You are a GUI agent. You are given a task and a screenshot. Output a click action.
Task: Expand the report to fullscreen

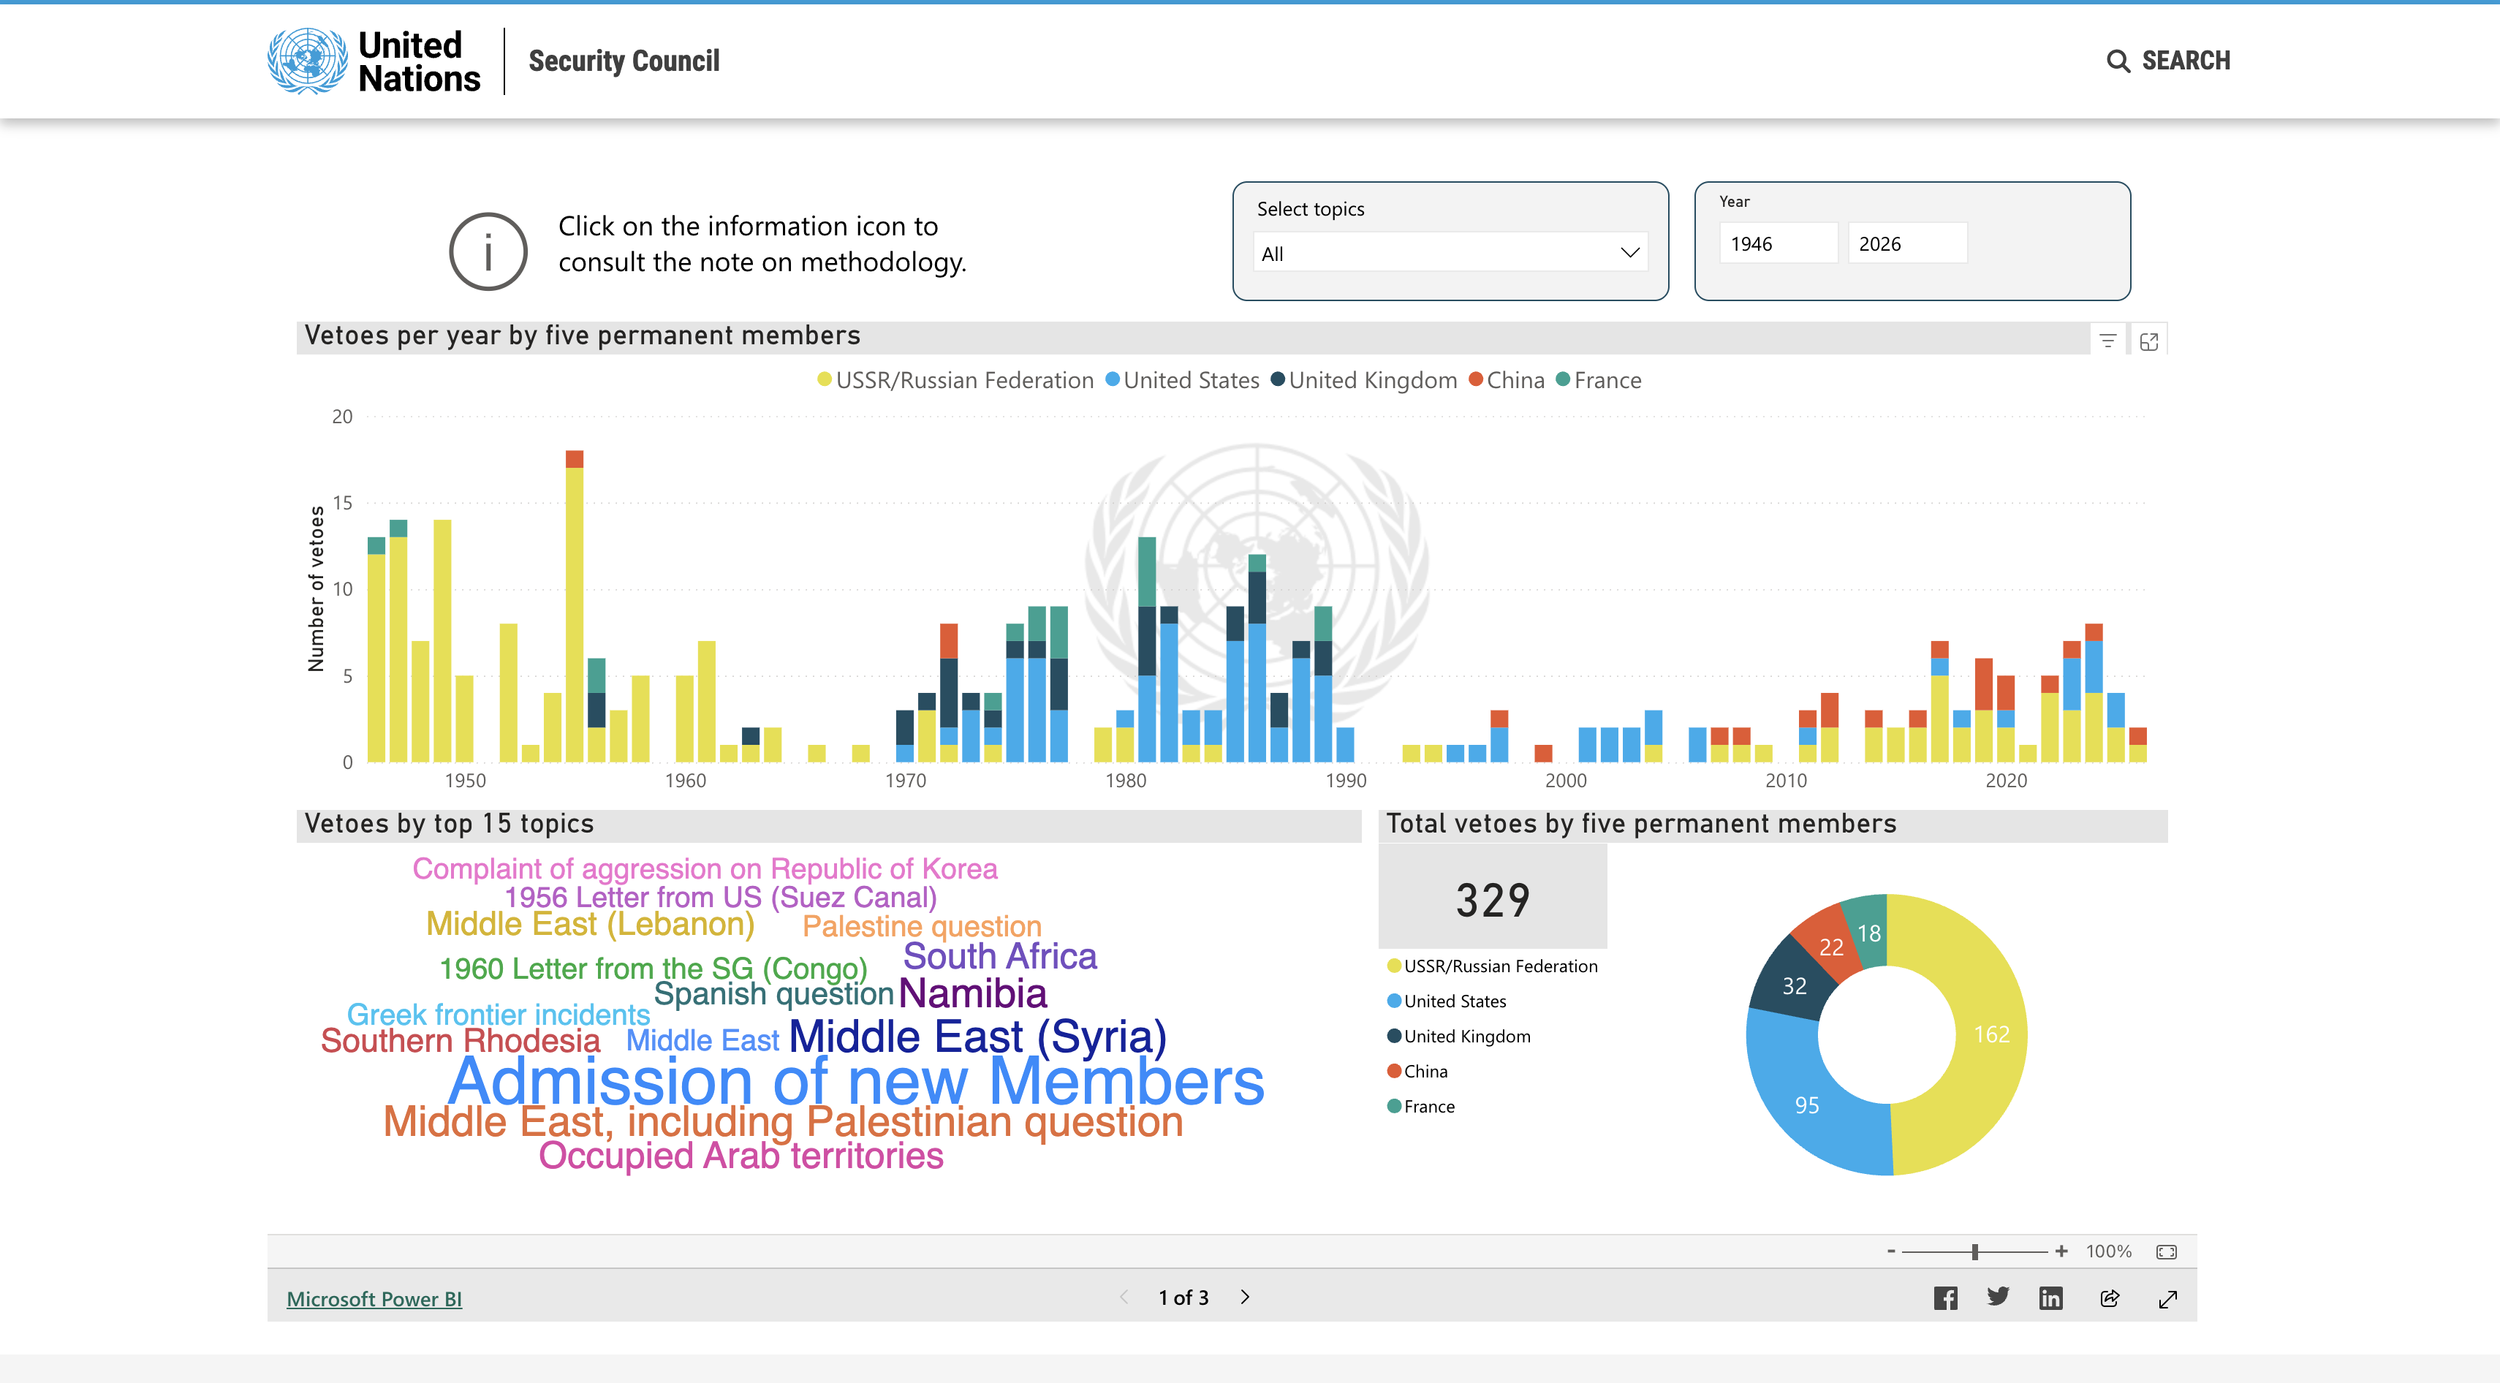(2170, 1297)
